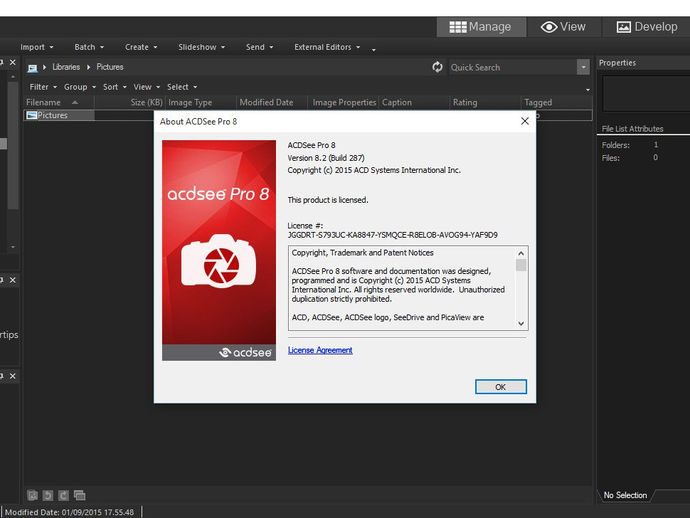
Task: Sort by the Image Properties column header
Action: point(343,103)
